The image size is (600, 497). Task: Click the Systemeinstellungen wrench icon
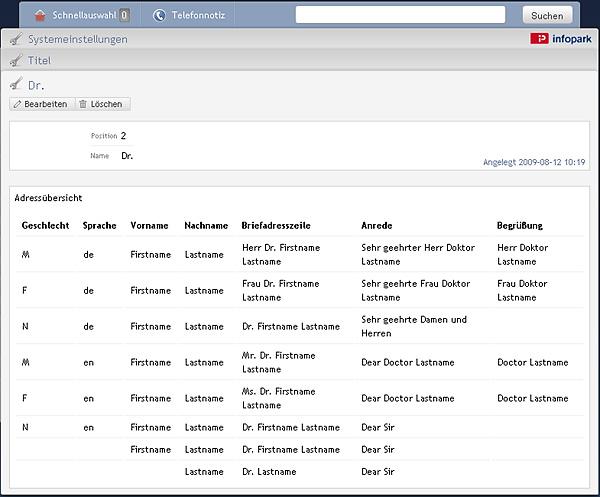(16, 39)
